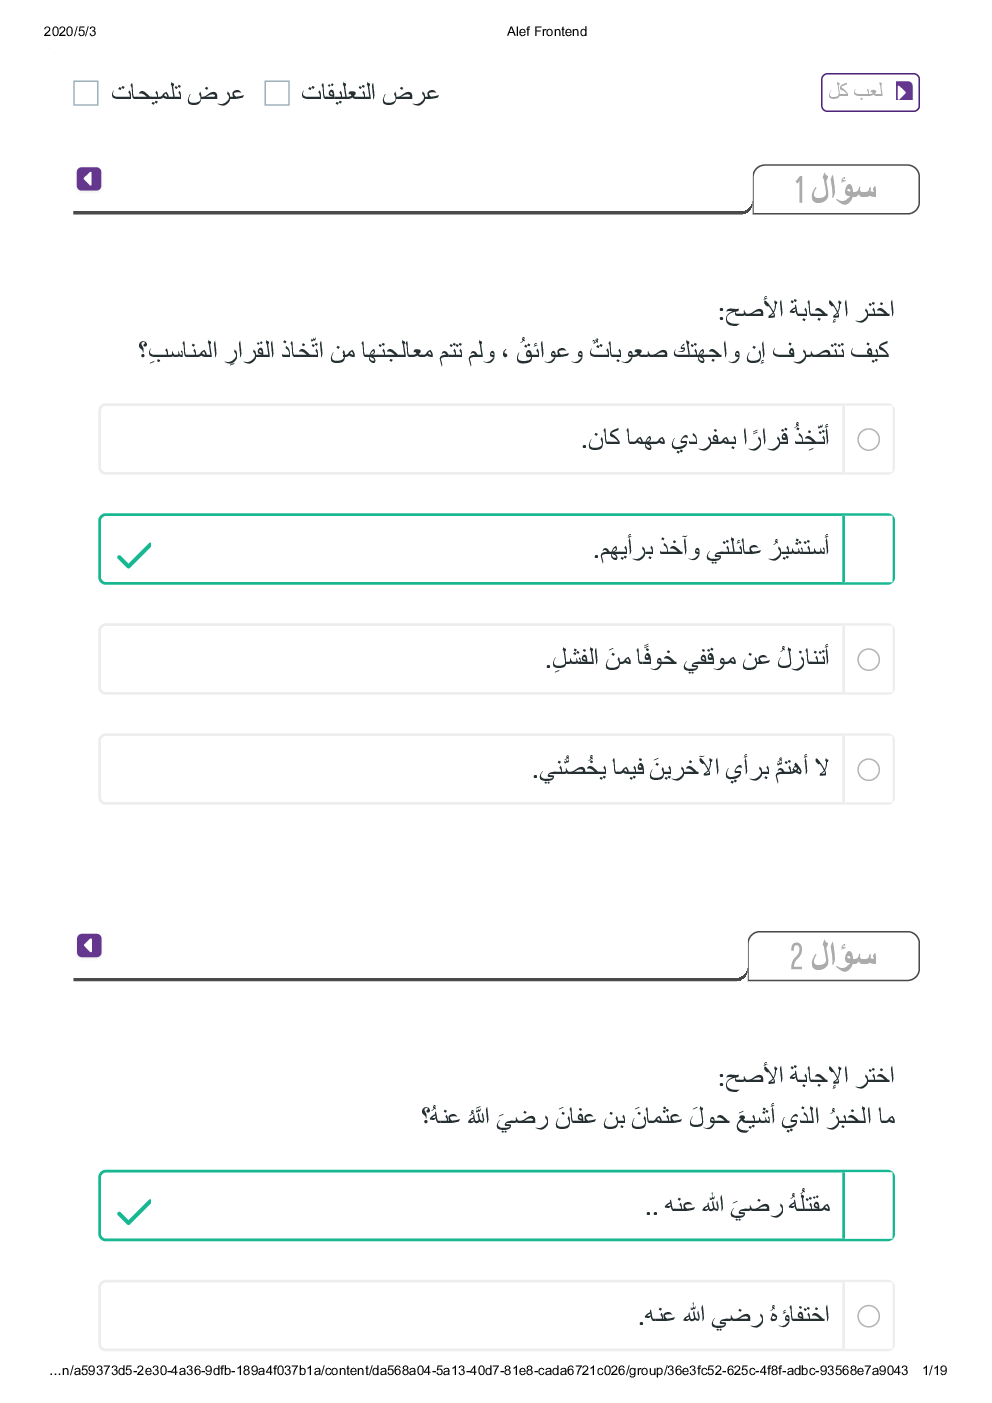The image size is (992, 1403).
Task: Choose answer مقتله رضي الله عنه
Action: tap(738, 1205)
